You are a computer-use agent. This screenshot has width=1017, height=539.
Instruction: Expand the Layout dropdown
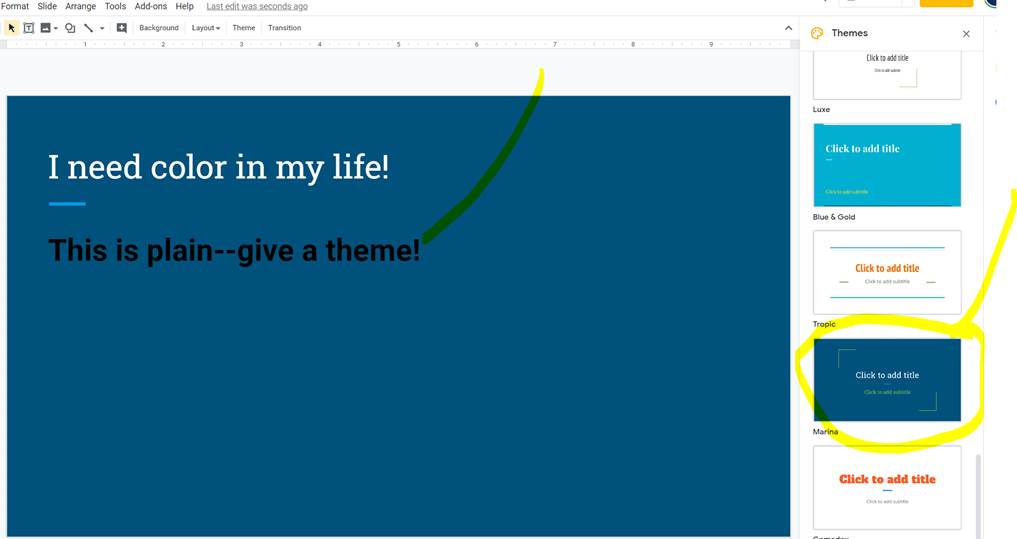click(x=206, y=28)
